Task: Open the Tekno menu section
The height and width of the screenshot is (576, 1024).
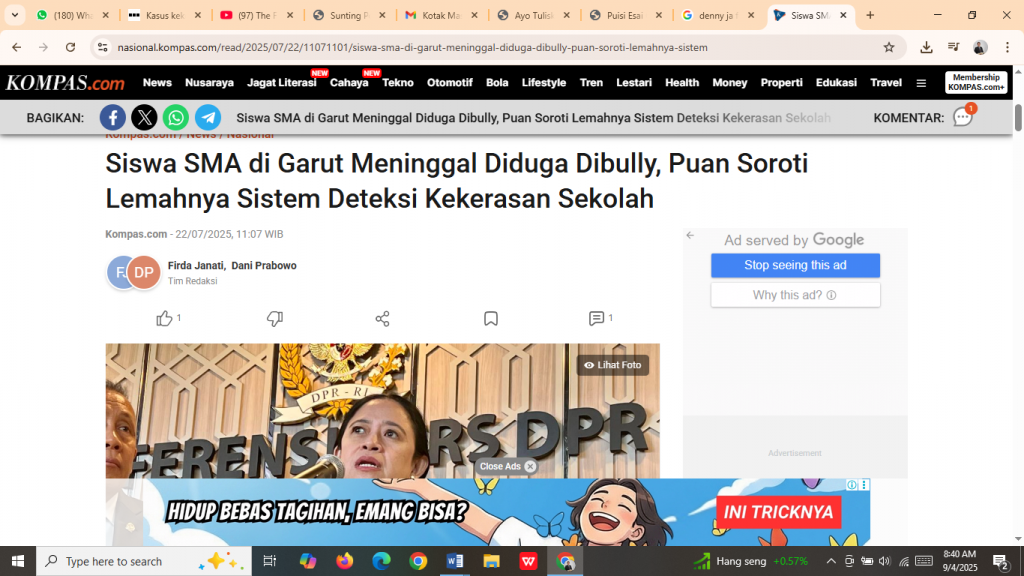Action: [x=398, y=83]
